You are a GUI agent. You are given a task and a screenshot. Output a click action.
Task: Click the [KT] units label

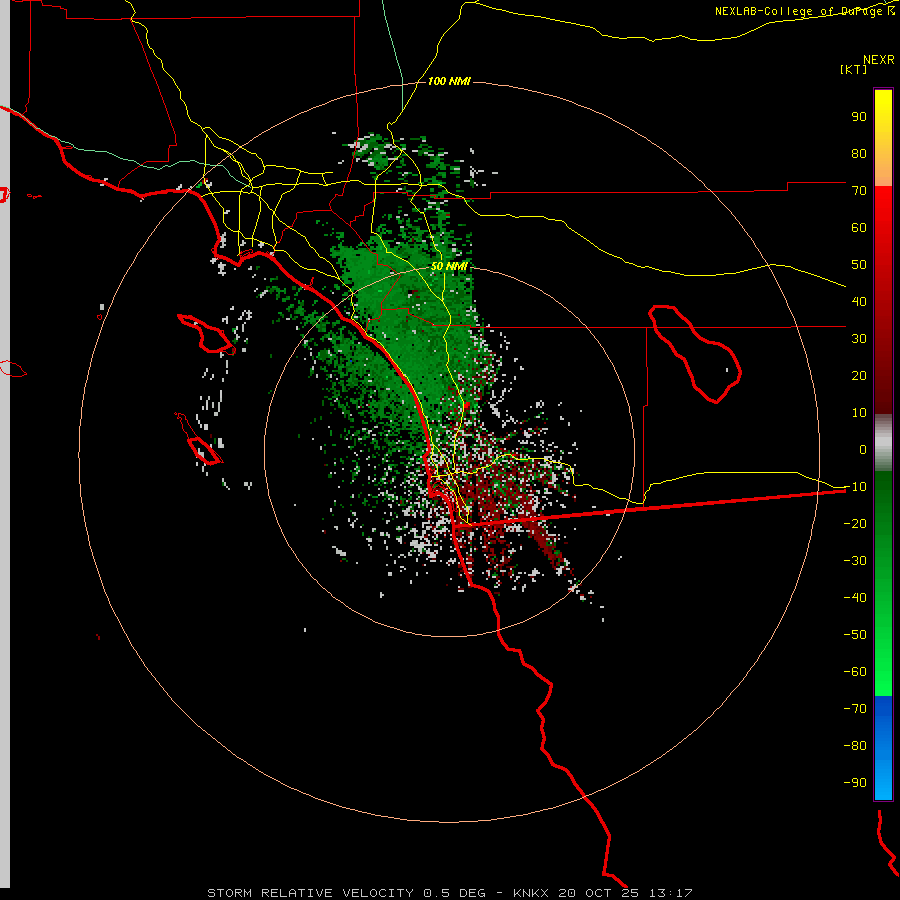pyautogui.click(x=853, y=69)
